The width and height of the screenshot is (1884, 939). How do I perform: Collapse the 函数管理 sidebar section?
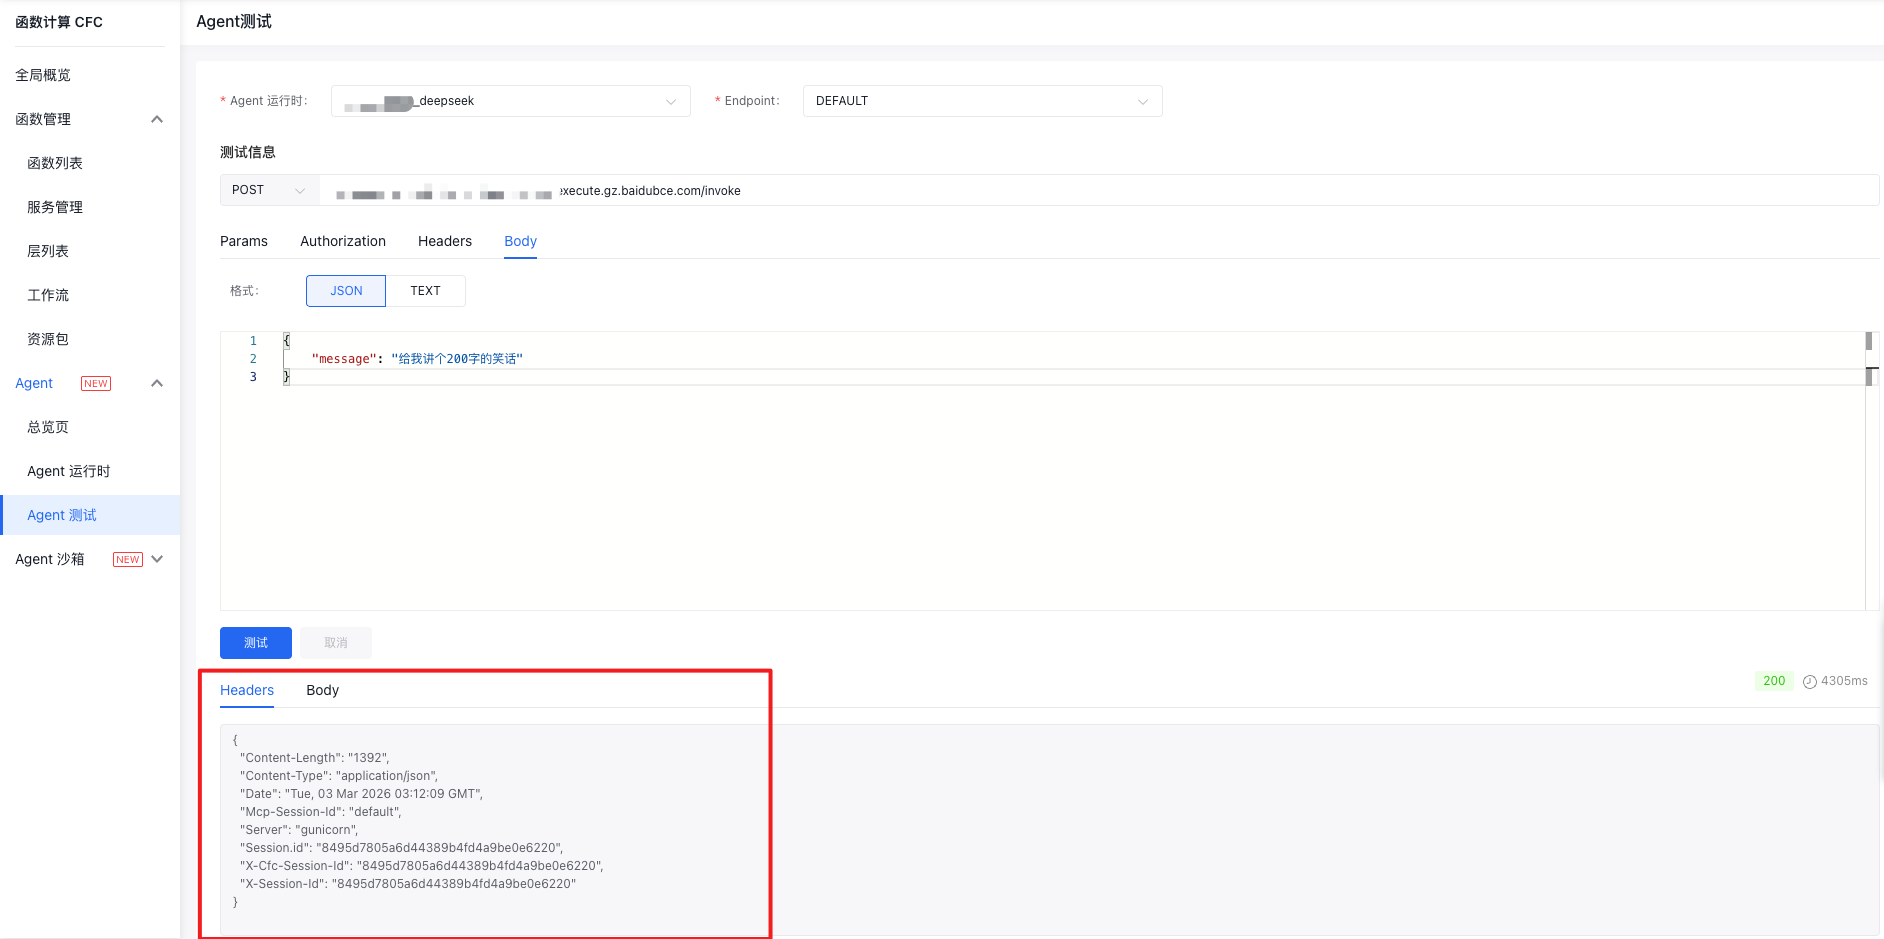(157, 119)
